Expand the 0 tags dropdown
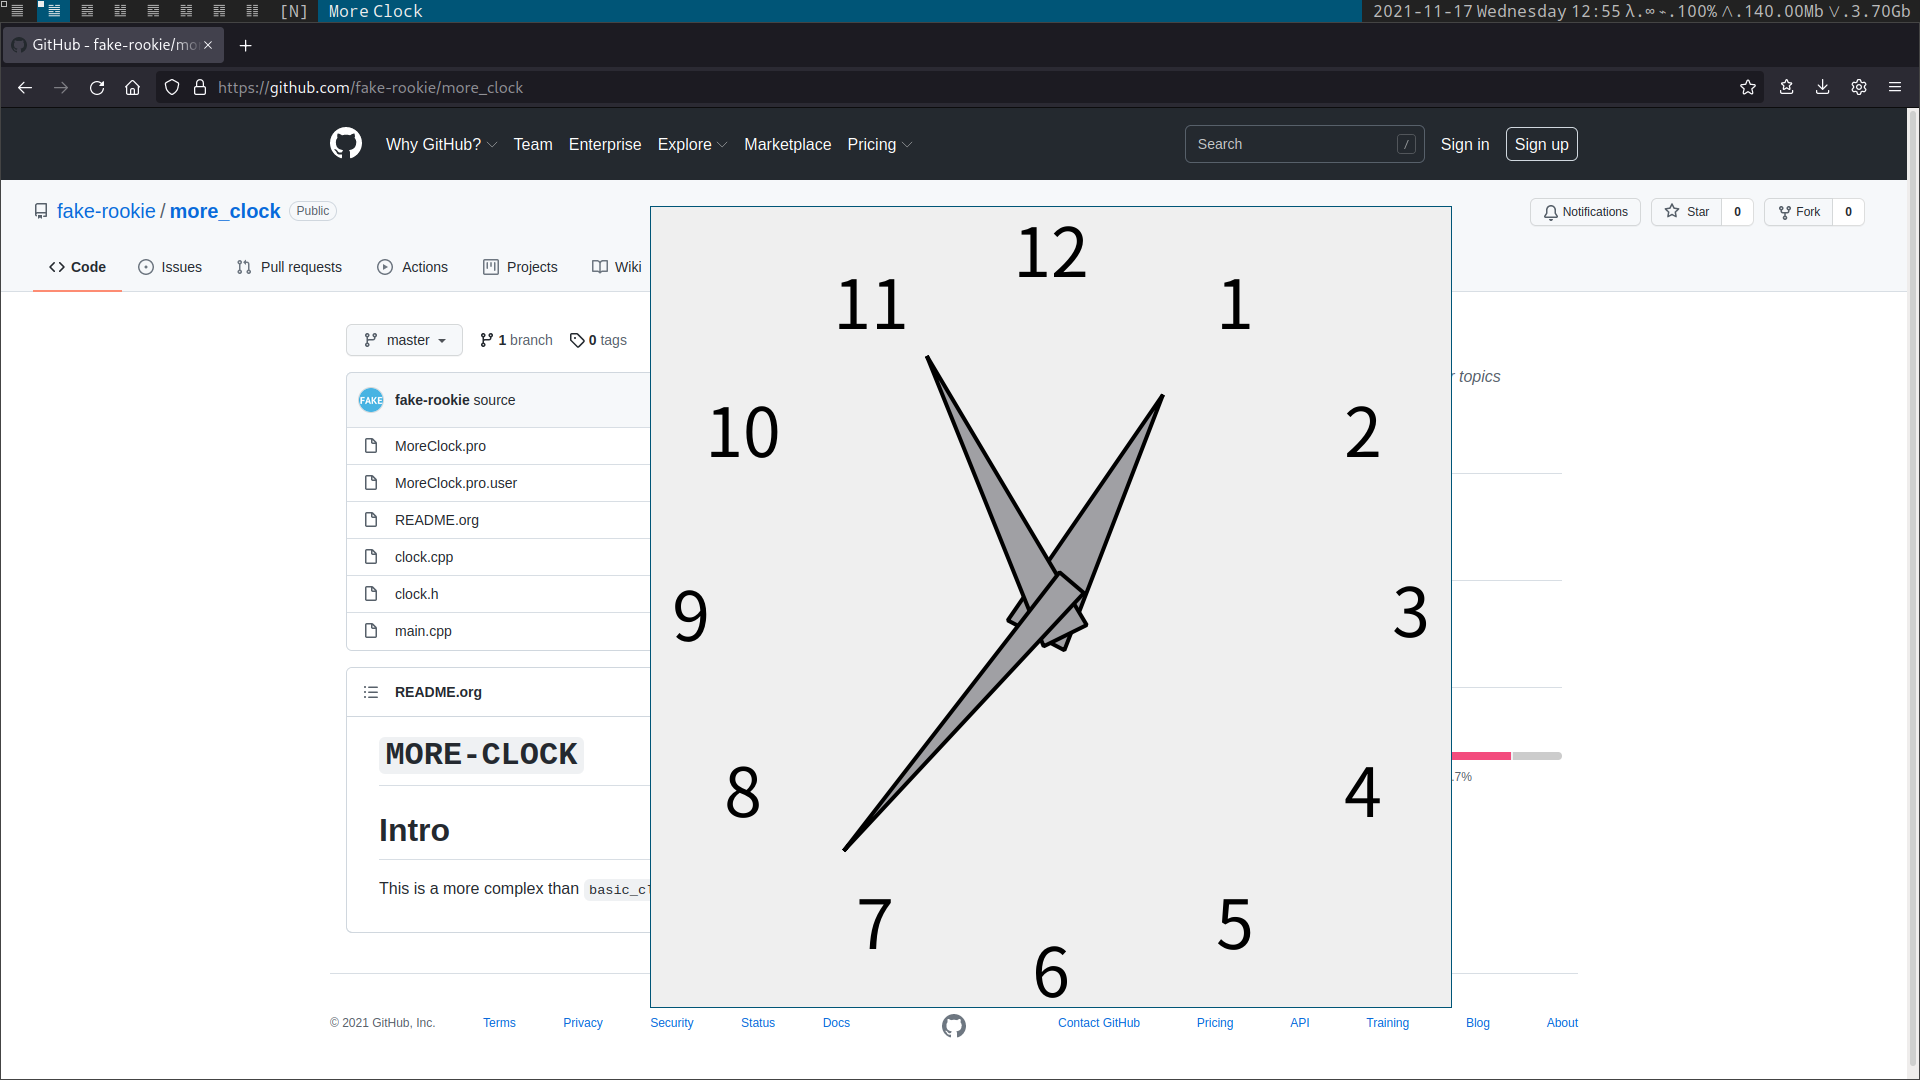The image size is (1920, 1080). tap(597, 340)
